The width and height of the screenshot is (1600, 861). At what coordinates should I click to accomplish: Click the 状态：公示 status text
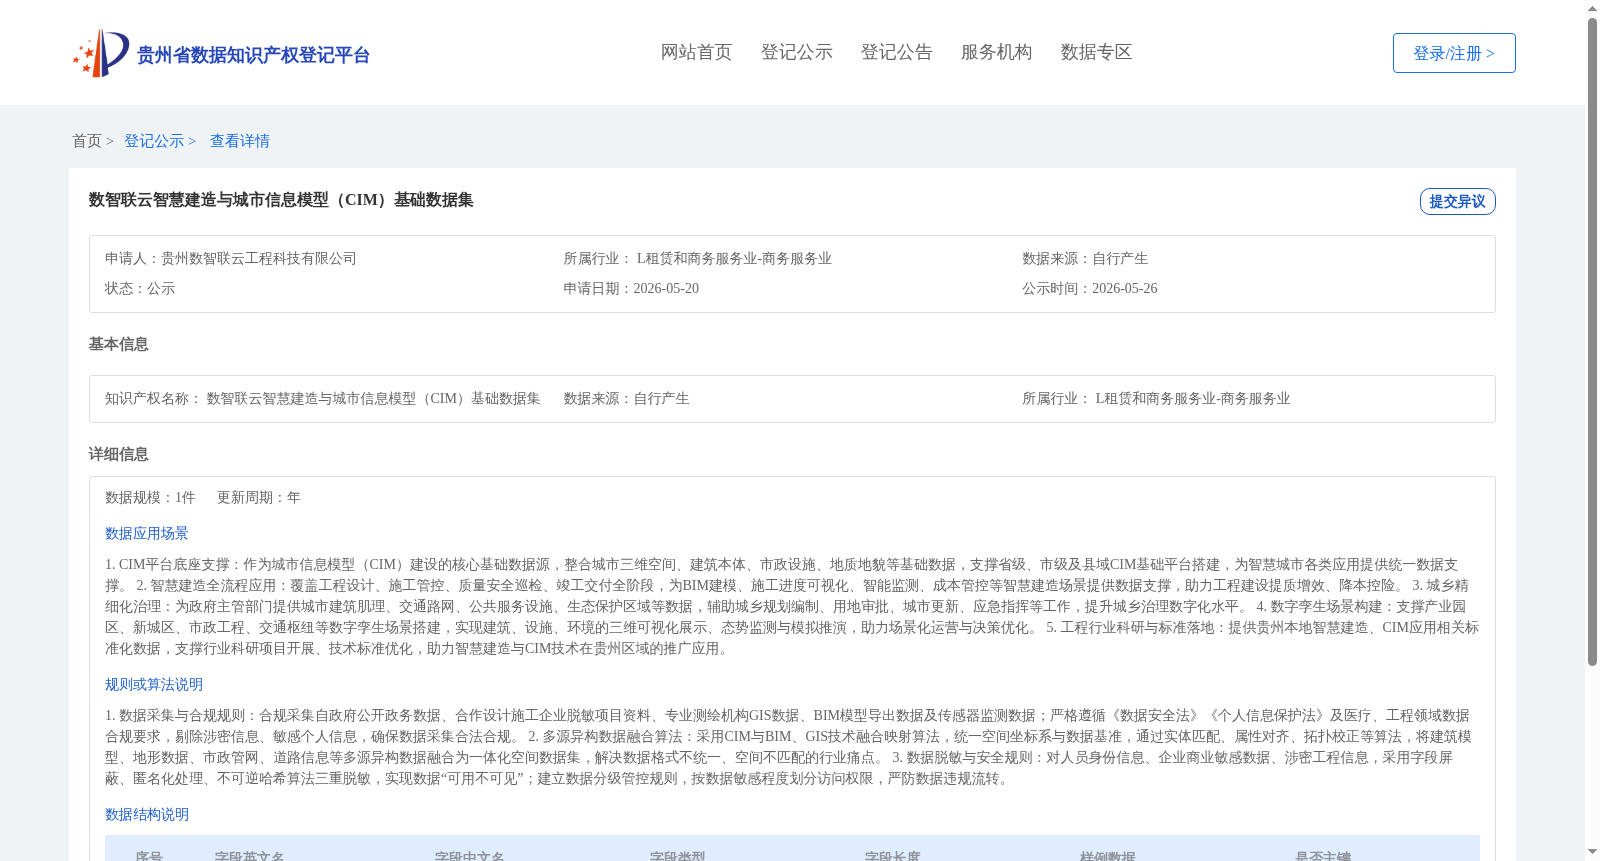click(140, 289)
